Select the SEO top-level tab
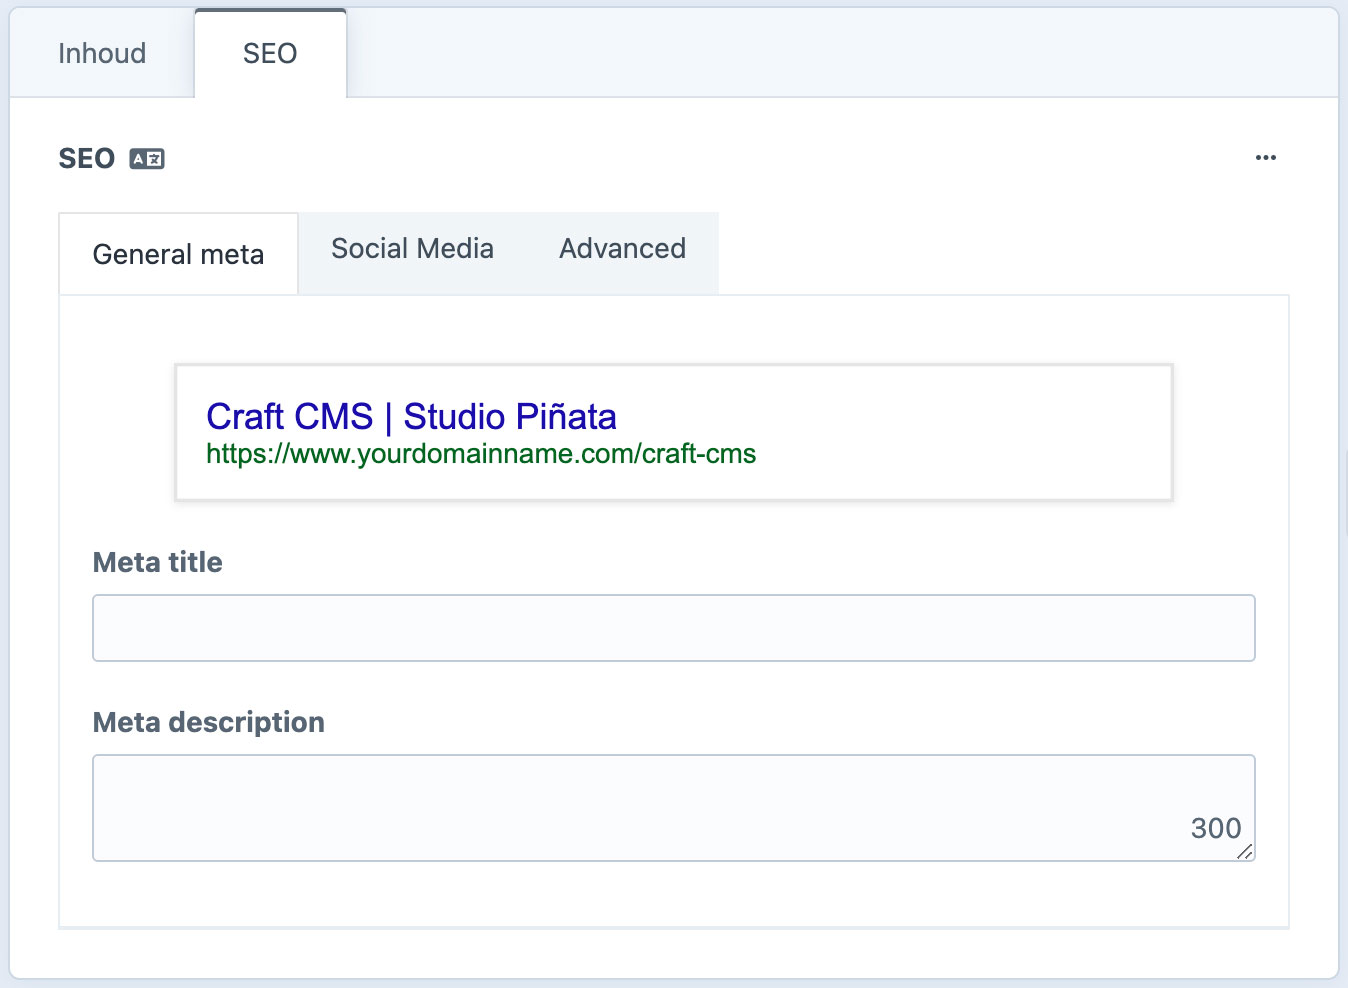The width and height of the screenshot is (1348, 988). coord(270,53)
